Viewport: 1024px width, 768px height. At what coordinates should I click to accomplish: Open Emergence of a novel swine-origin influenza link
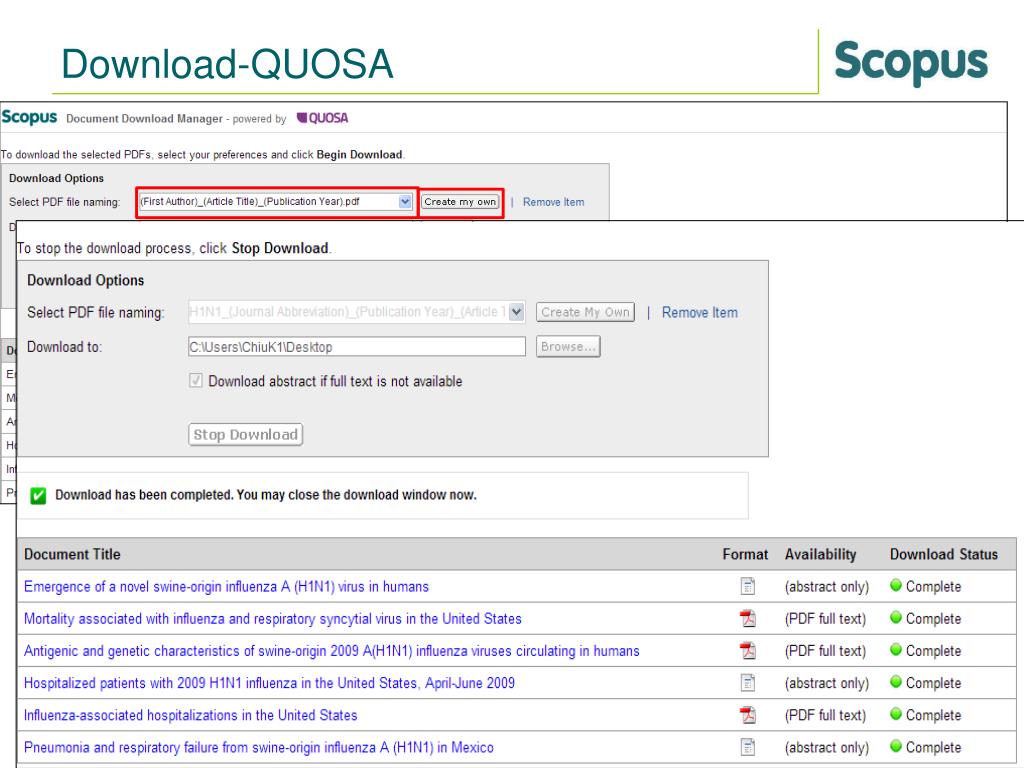(x=227, y=586)
